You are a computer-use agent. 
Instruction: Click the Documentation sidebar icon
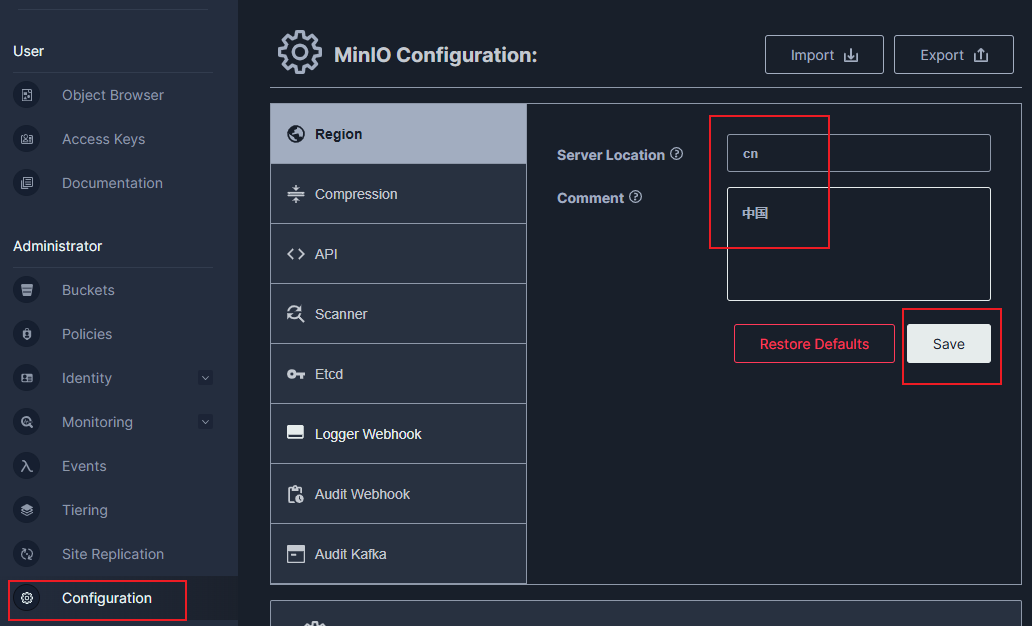pos(27,183)
